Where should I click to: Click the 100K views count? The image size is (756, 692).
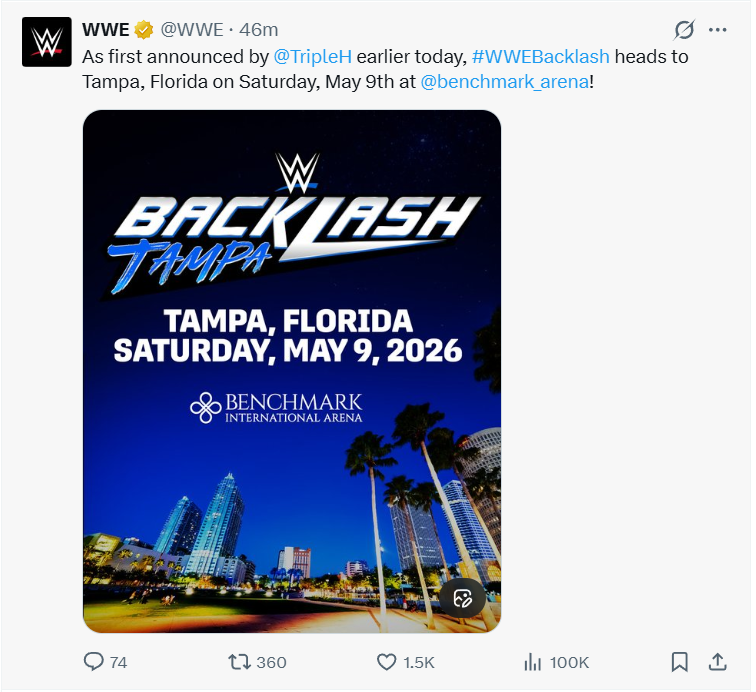569,663
